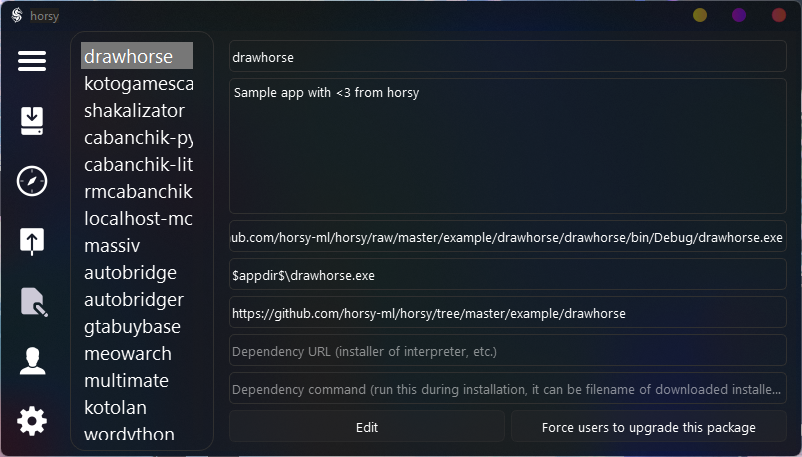Click the Dependency URL input field
The width and height of the screenshot is (802, 457).
[x=507, y=351]
